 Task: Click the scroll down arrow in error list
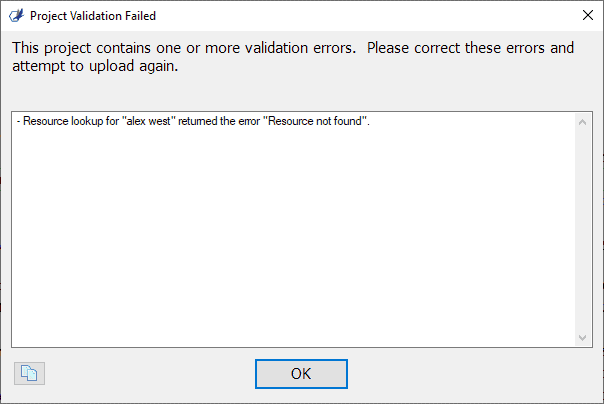click(x=582, y=338)
